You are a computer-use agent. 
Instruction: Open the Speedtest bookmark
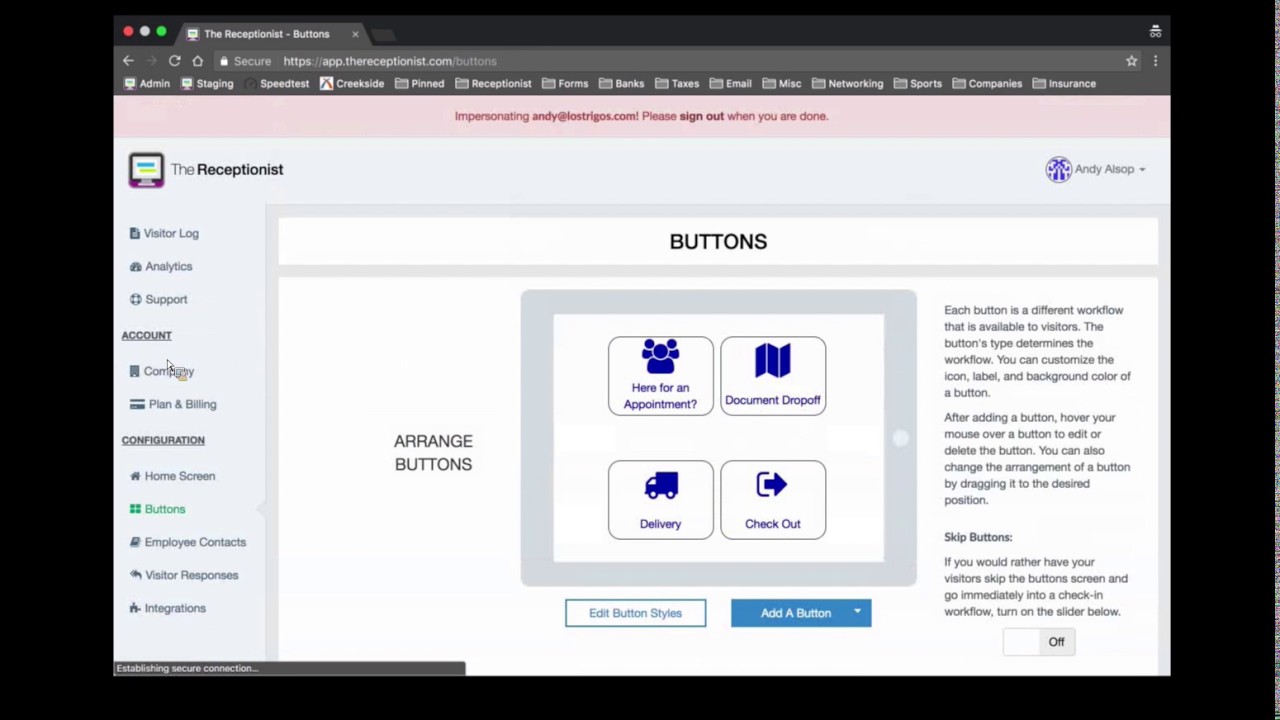(x=276, y=84)
